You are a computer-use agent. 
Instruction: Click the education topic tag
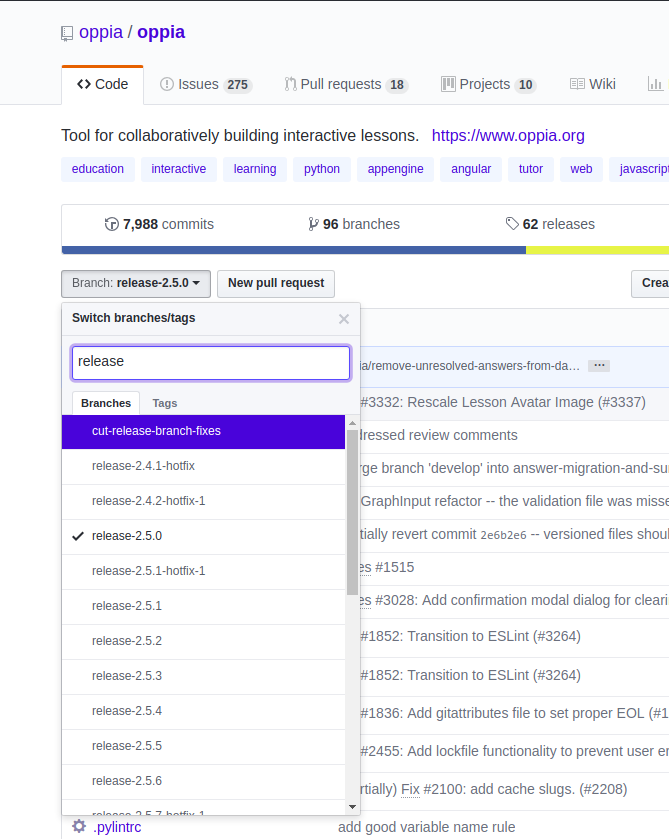click(98, 169)
